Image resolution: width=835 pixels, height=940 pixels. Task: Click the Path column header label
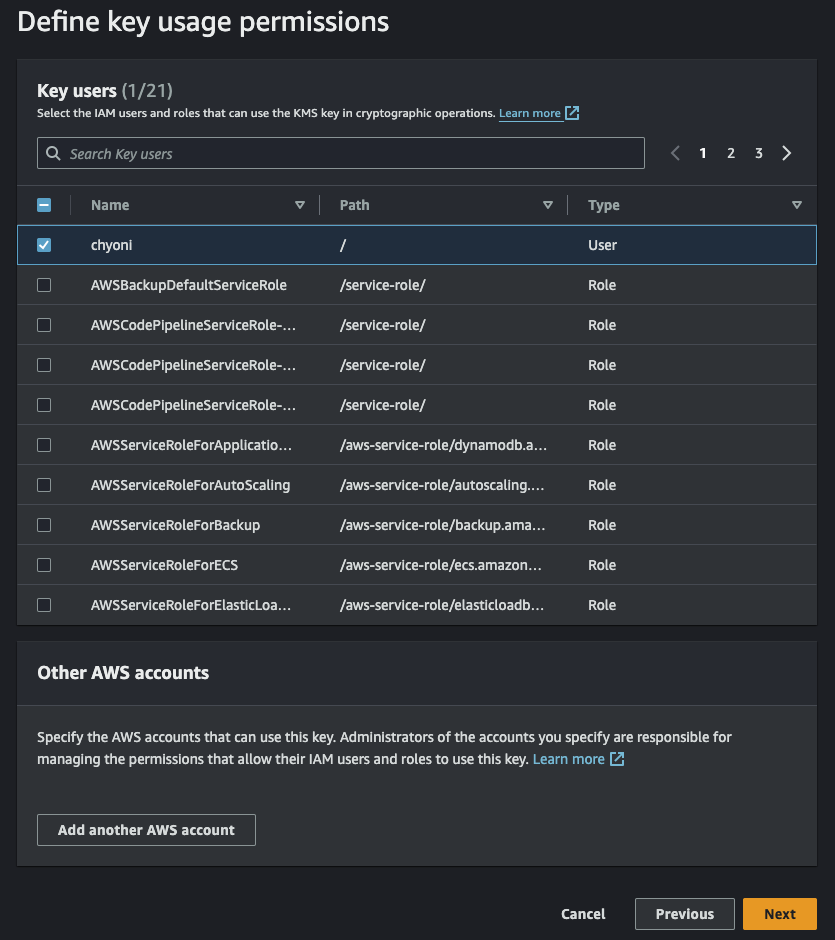(354, 205)
